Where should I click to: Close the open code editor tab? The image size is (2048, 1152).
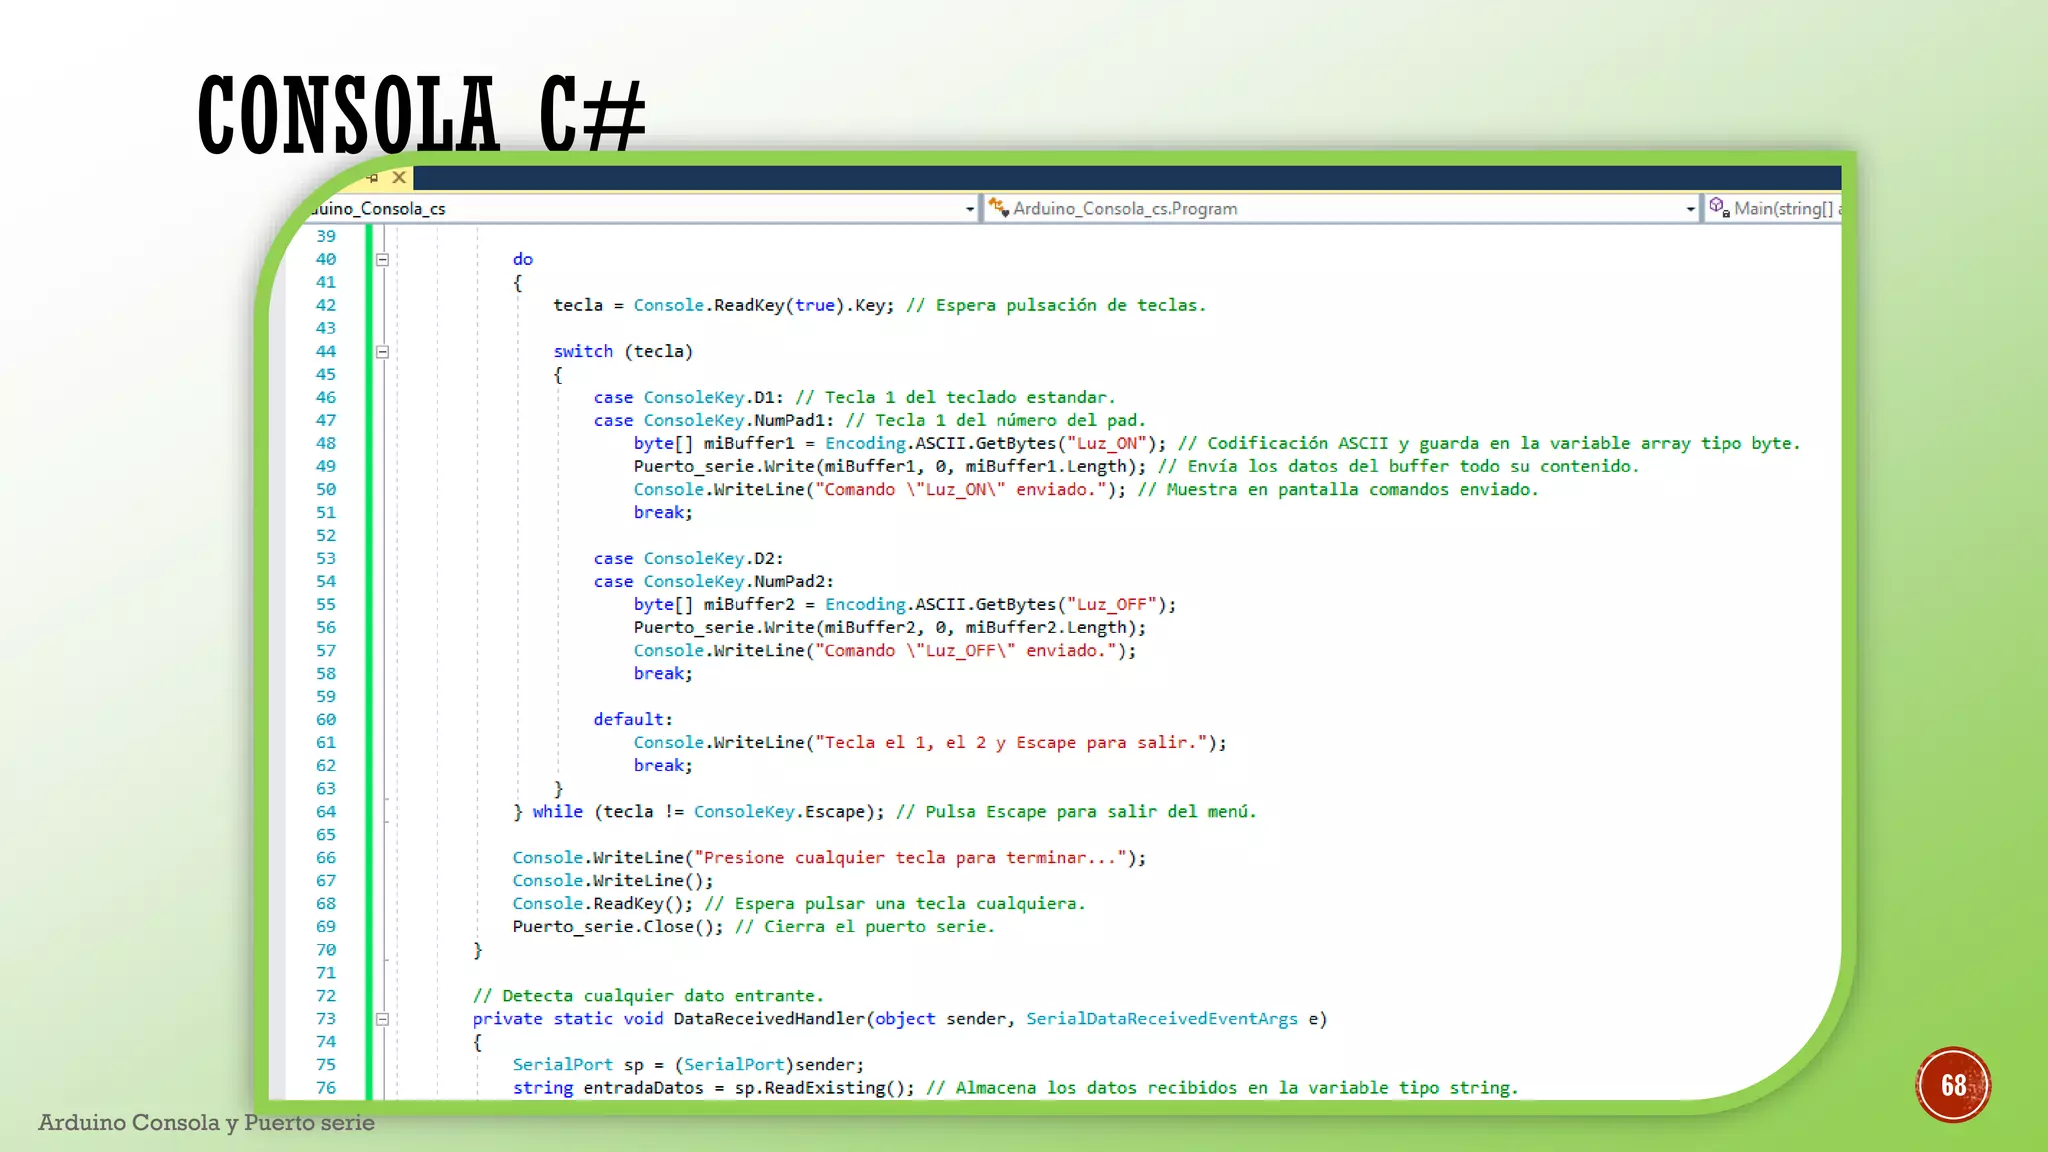coord(399,177)
